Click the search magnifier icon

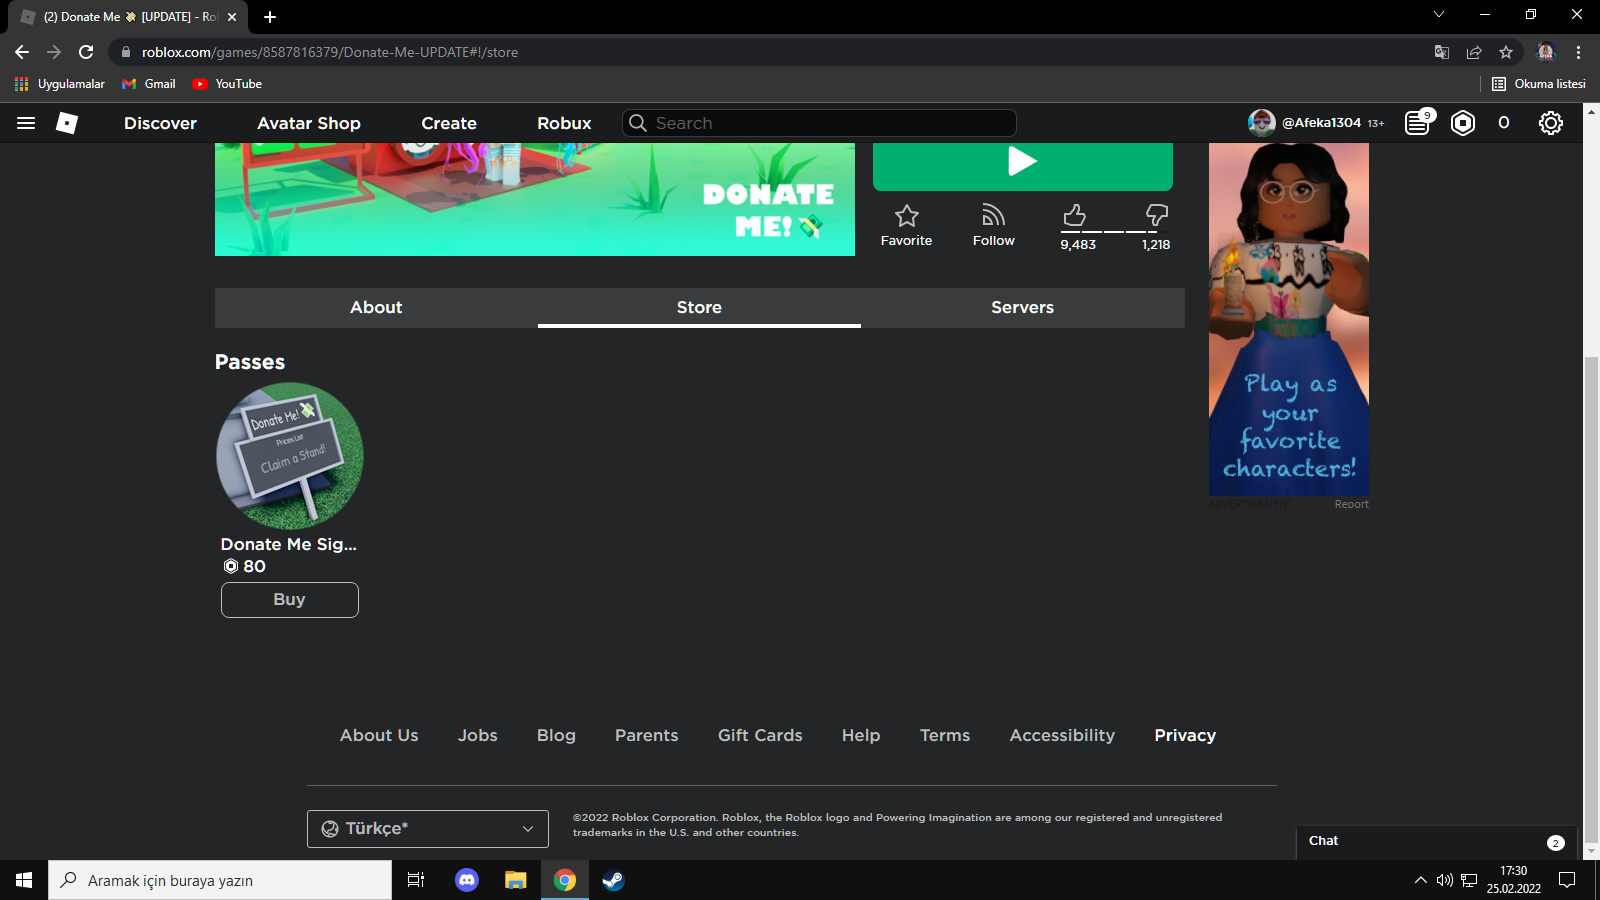[637, 123]
